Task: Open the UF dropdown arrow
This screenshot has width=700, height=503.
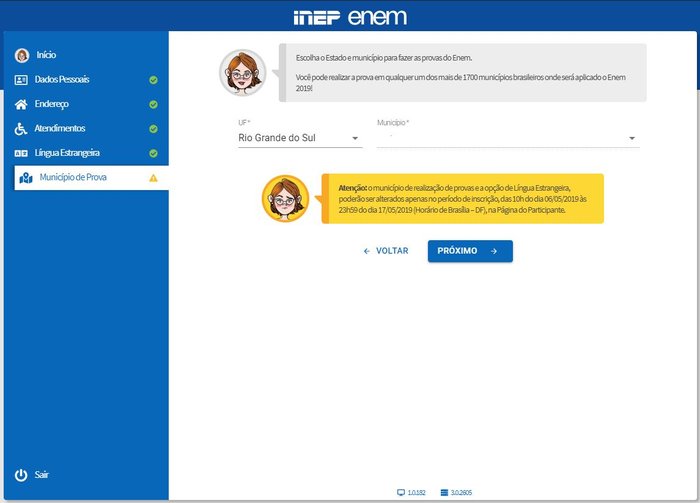Action: click(355, 138)
